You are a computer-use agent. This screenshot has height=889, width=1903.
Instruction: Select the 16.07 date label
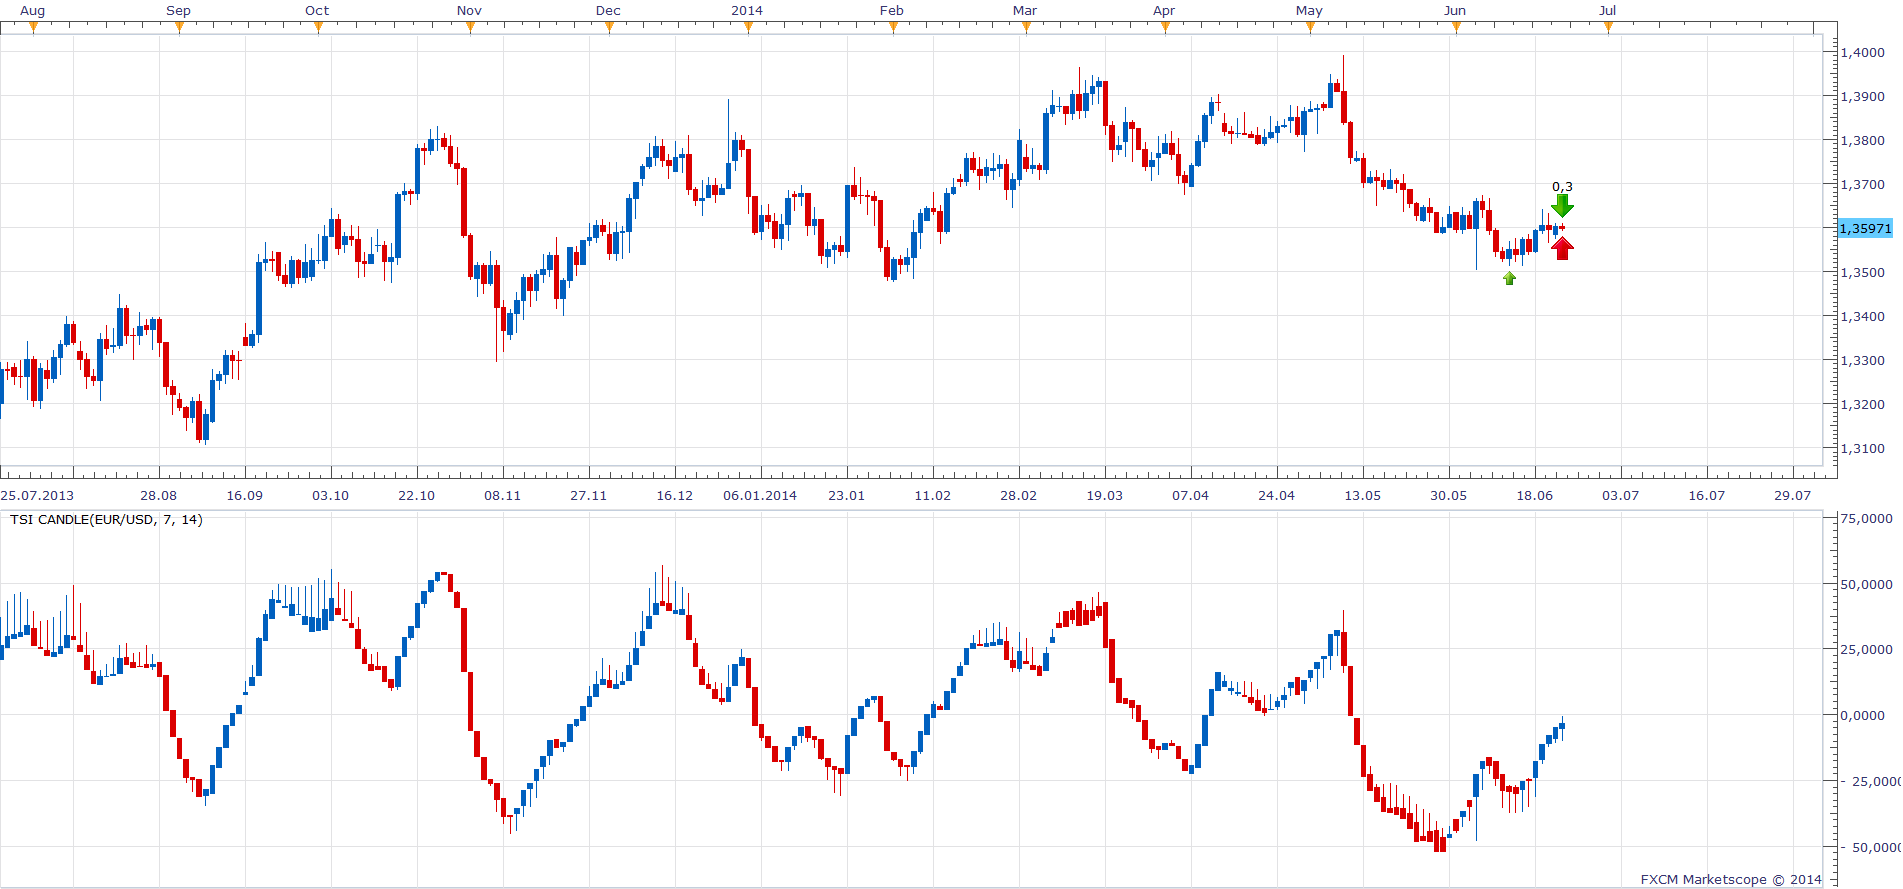tap(1706, 495)
